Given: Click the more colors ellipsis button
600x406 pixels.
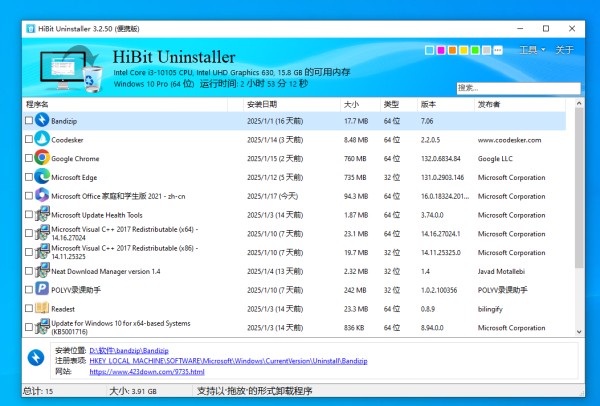Looking at the screenshot, I should click(x=498, y=50).
